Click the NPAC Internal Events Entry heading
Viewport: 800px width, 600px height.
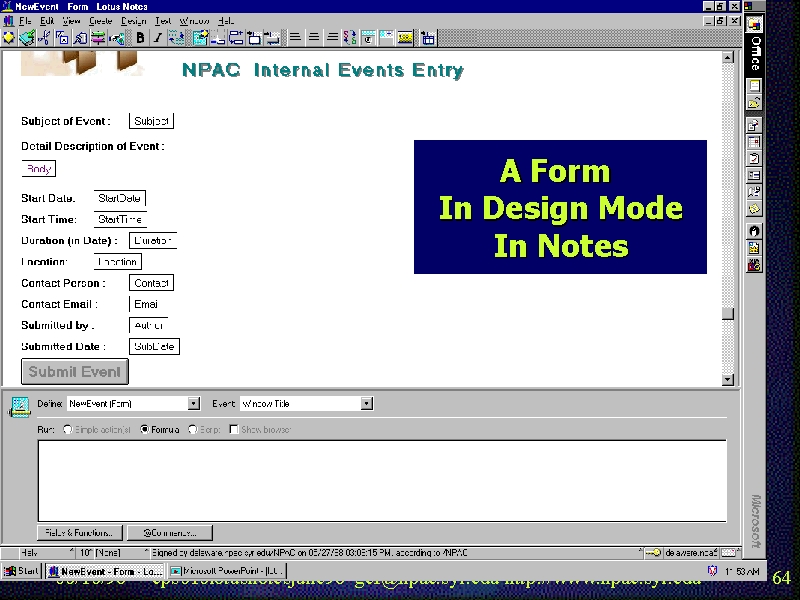(323, 70)
